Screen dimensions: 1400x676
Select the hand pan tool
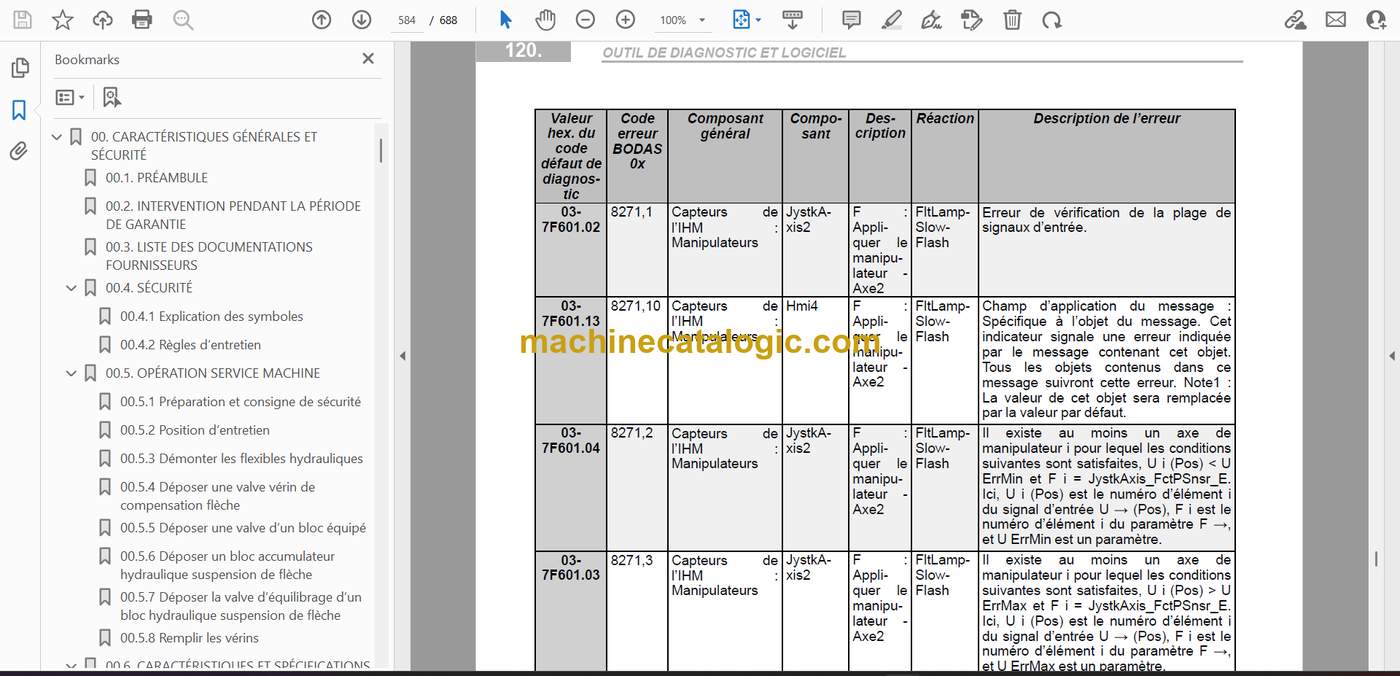click(545, 19)
